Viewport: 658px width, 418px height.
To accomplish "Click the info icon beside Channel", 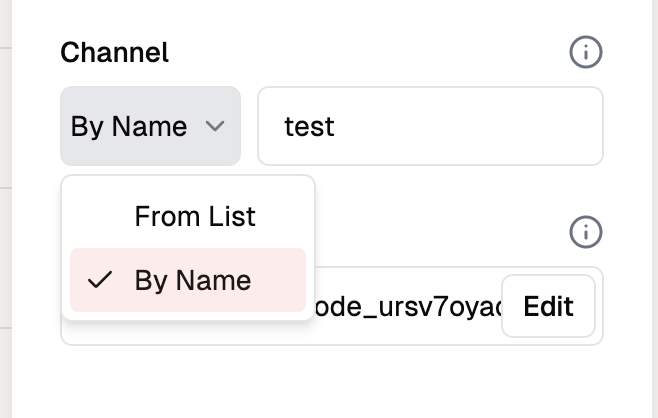I will [585, 52].
